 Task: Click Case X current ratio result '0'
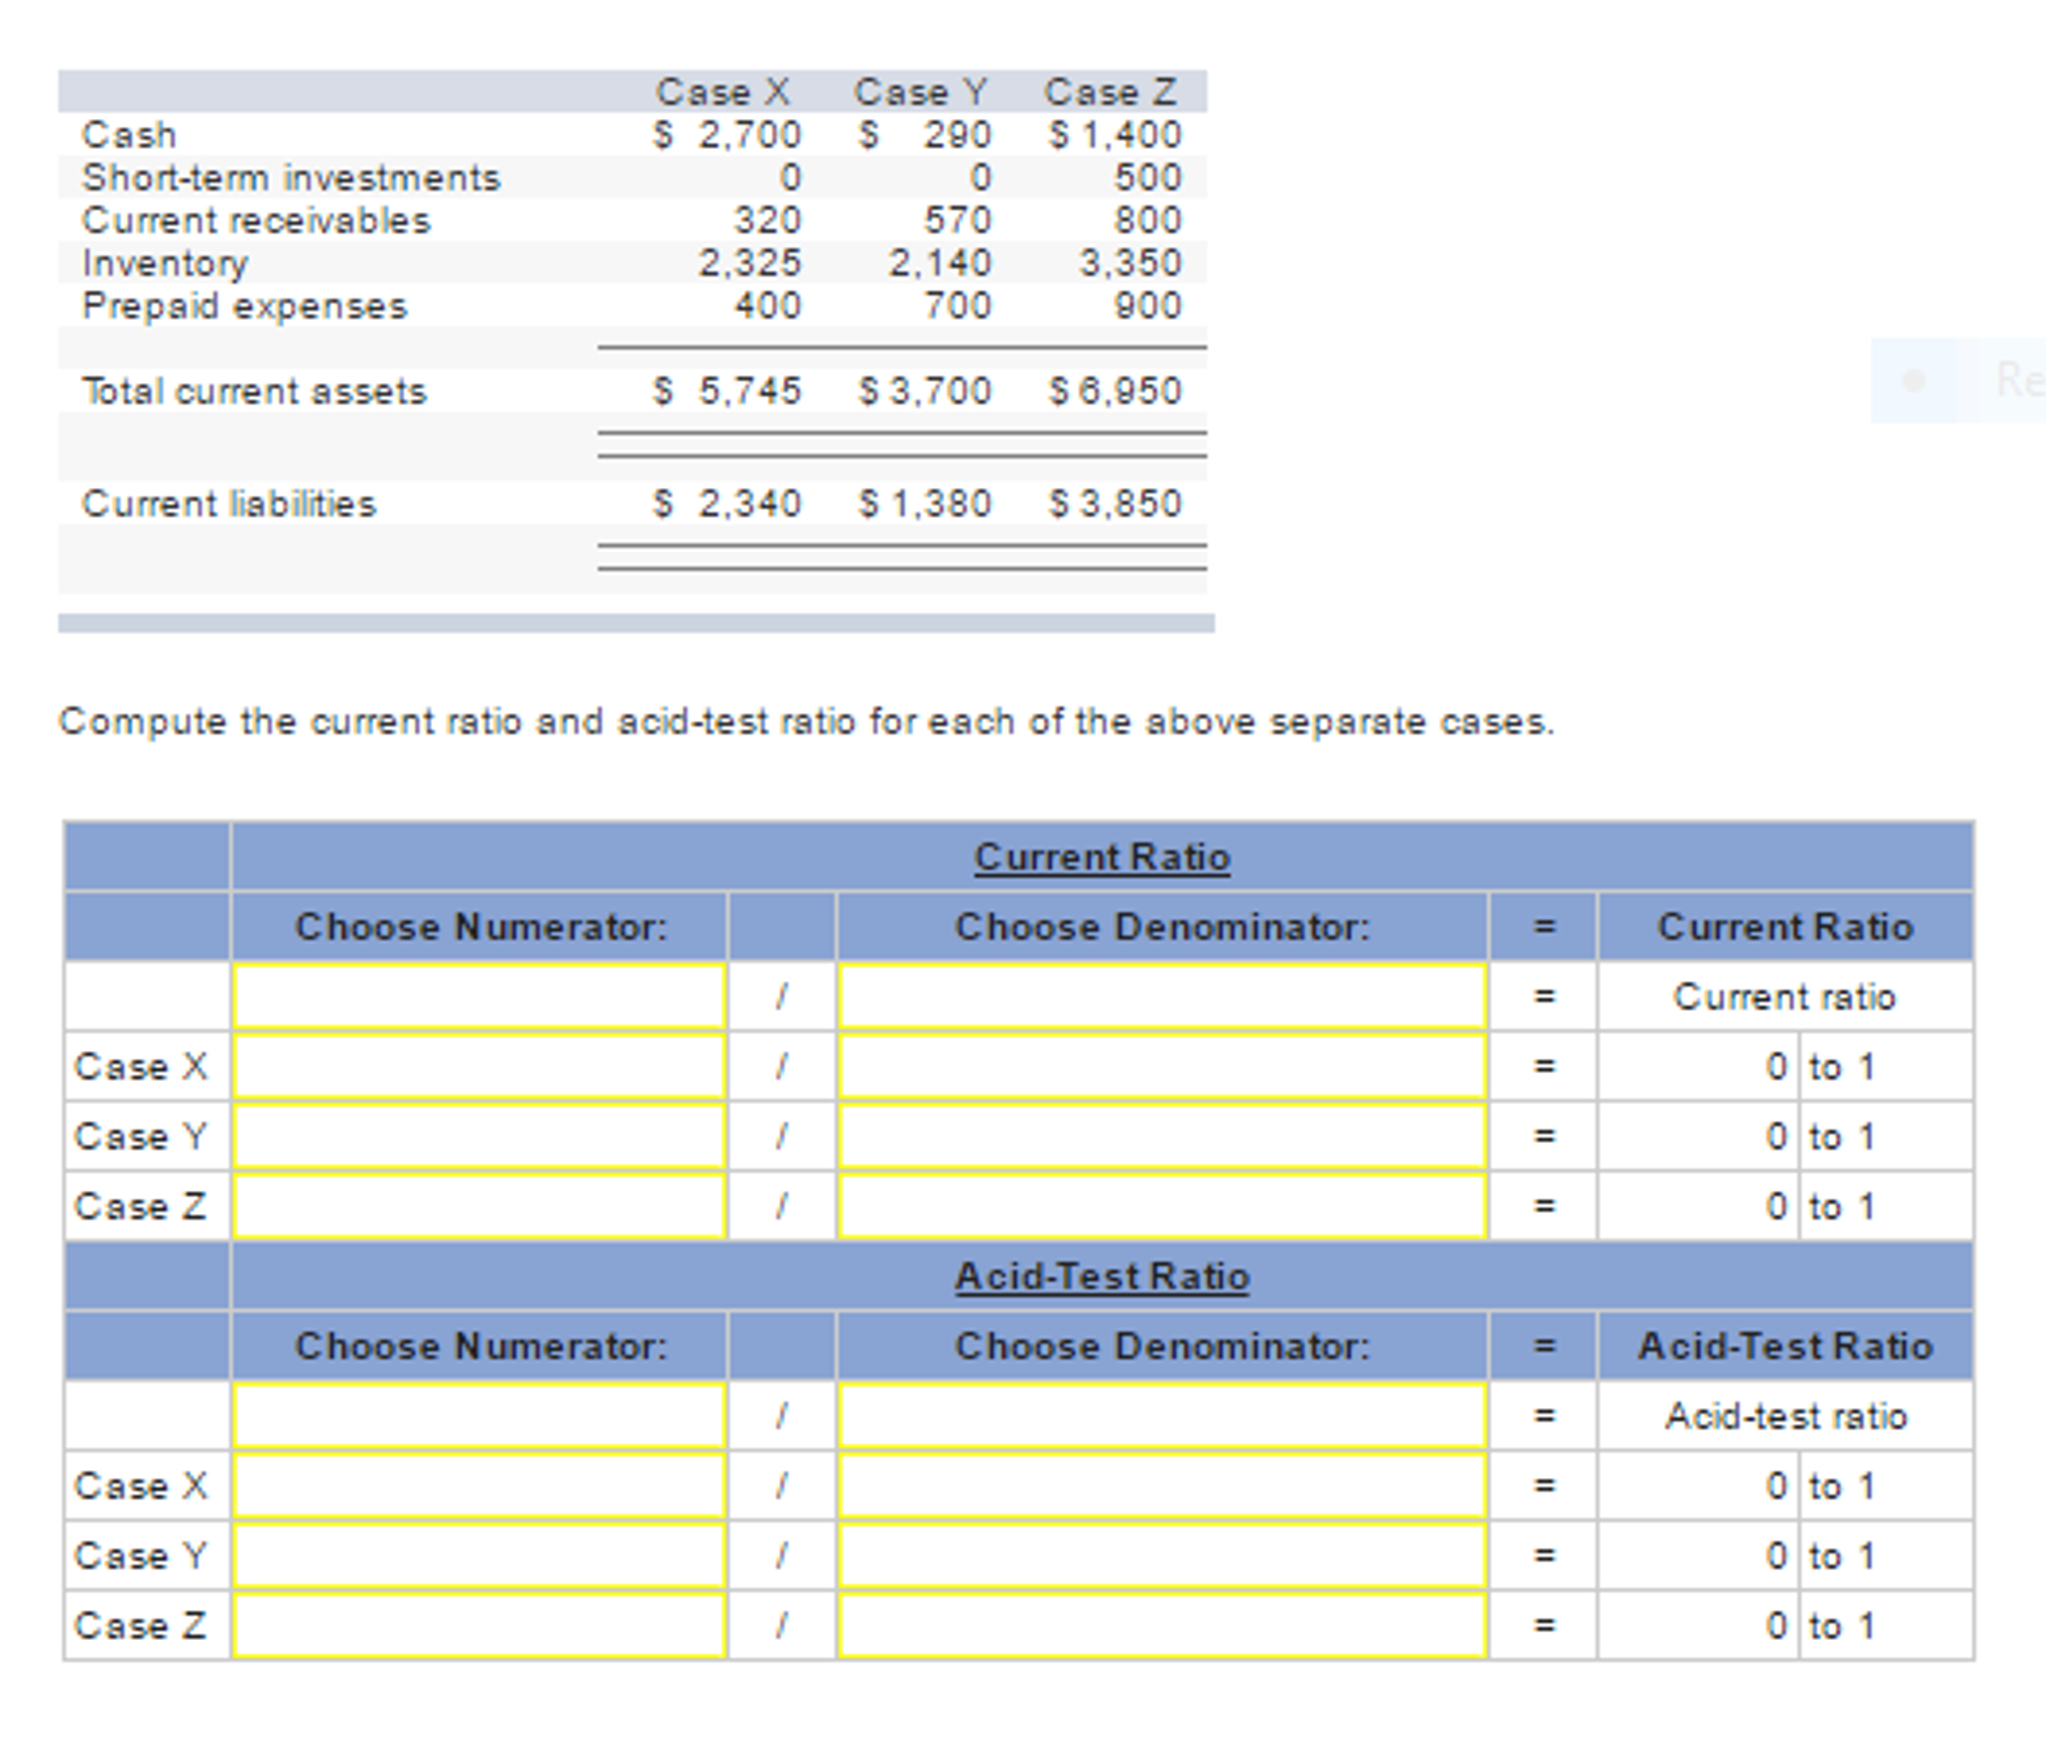point(1776,1066)
